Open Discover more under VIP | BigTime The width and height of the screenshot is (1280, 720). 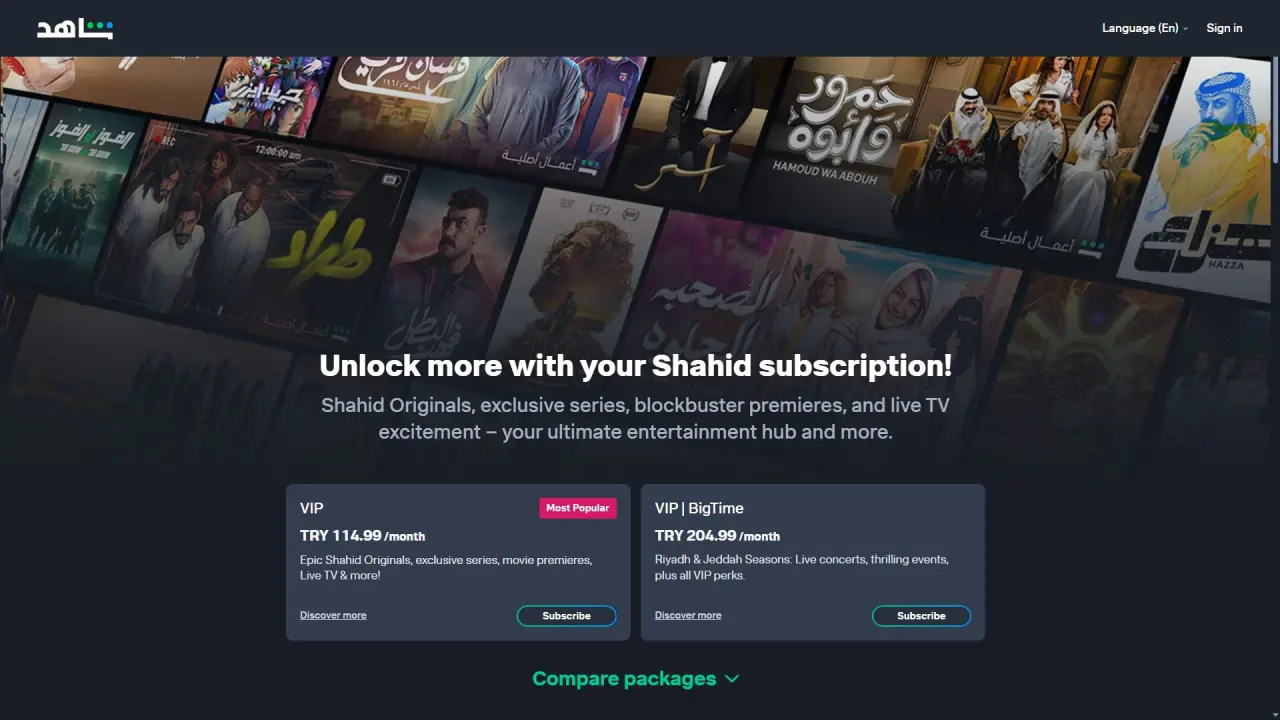click(x=688, y=615)
